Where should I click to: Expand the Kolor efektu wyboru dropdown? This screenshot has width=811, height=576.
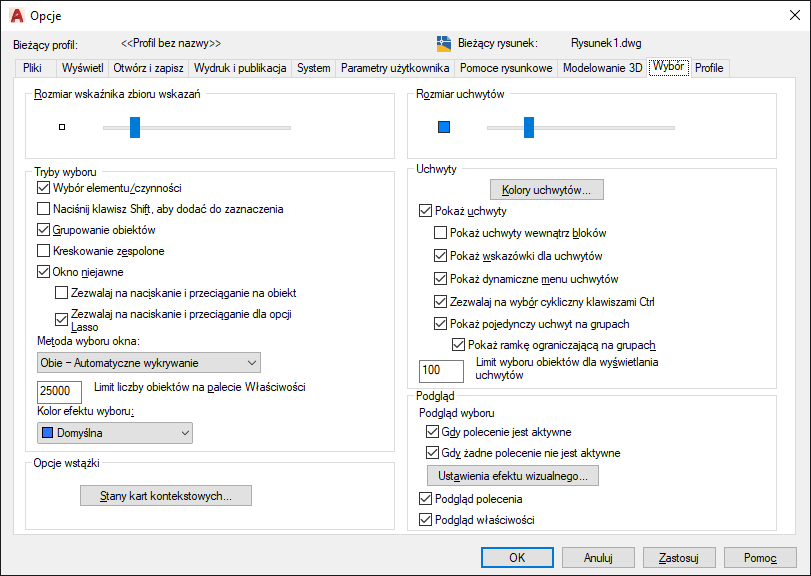click(x=114, y=432)
